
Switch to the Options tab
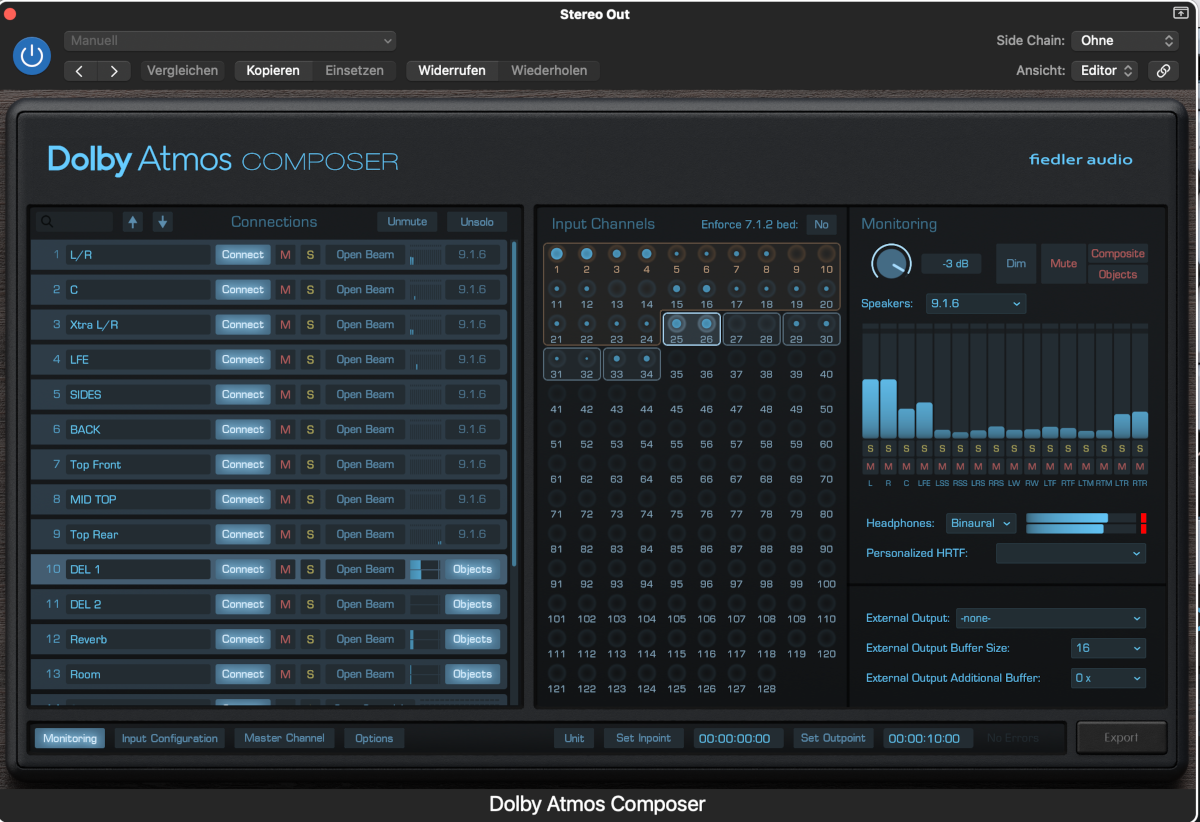[x=374, y=738]
